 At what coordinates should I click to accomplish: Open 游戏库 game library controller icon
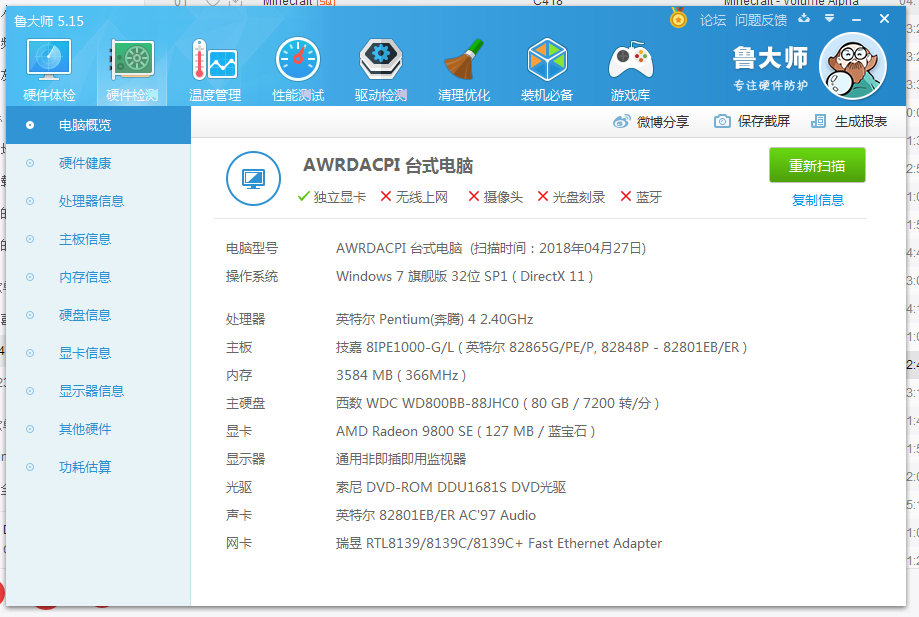(630, 69)
